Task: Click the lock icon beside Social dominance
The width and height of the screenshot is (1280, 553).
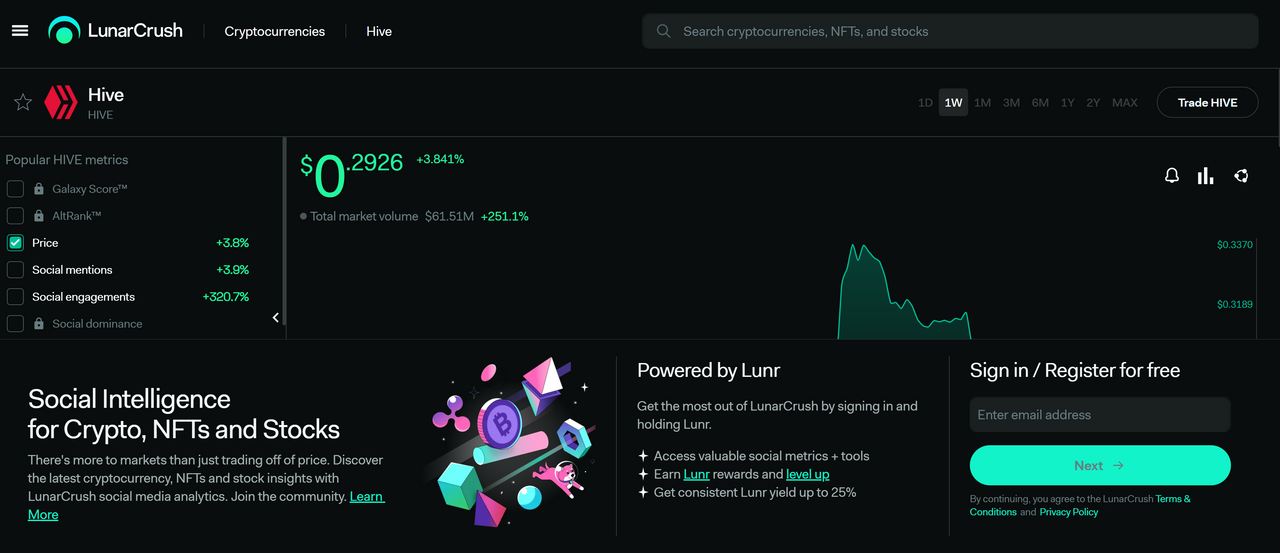Action: 39,324
